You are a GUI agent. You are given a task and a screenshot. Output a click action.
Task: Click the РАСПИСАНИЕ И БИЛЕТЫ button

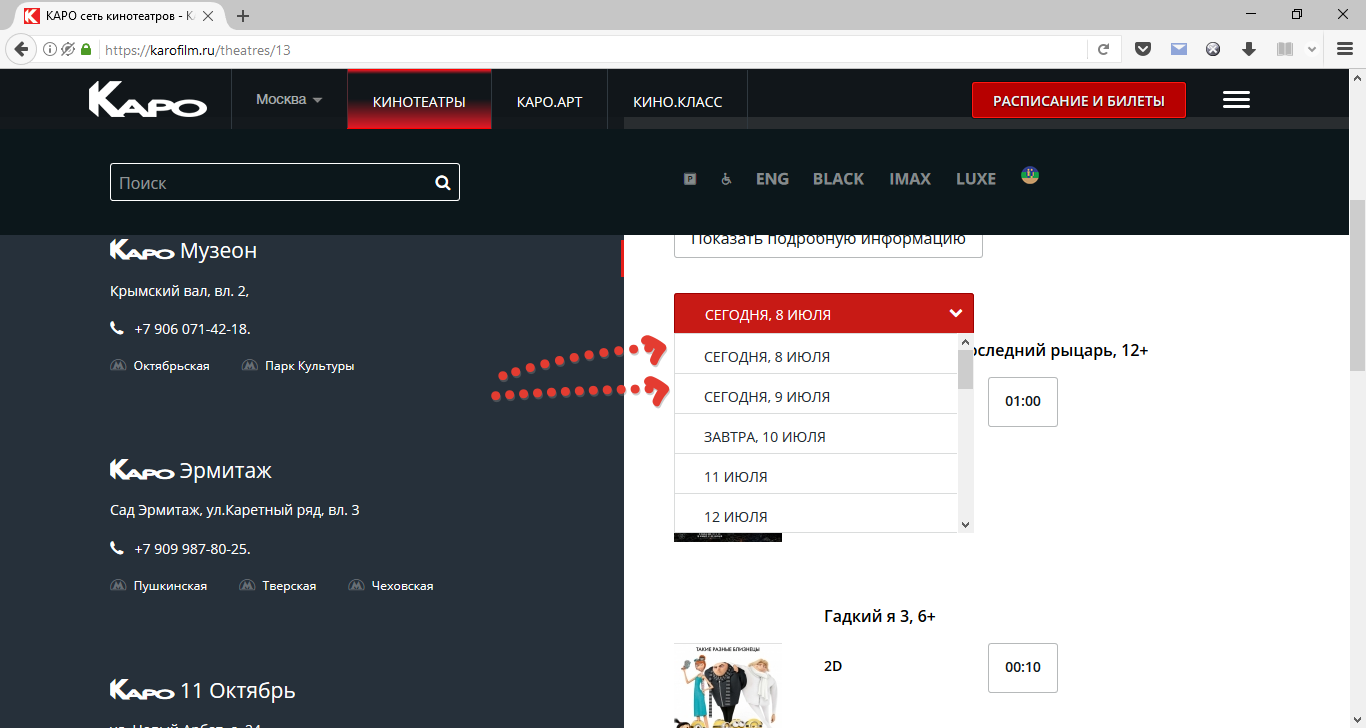point(1079,101)
